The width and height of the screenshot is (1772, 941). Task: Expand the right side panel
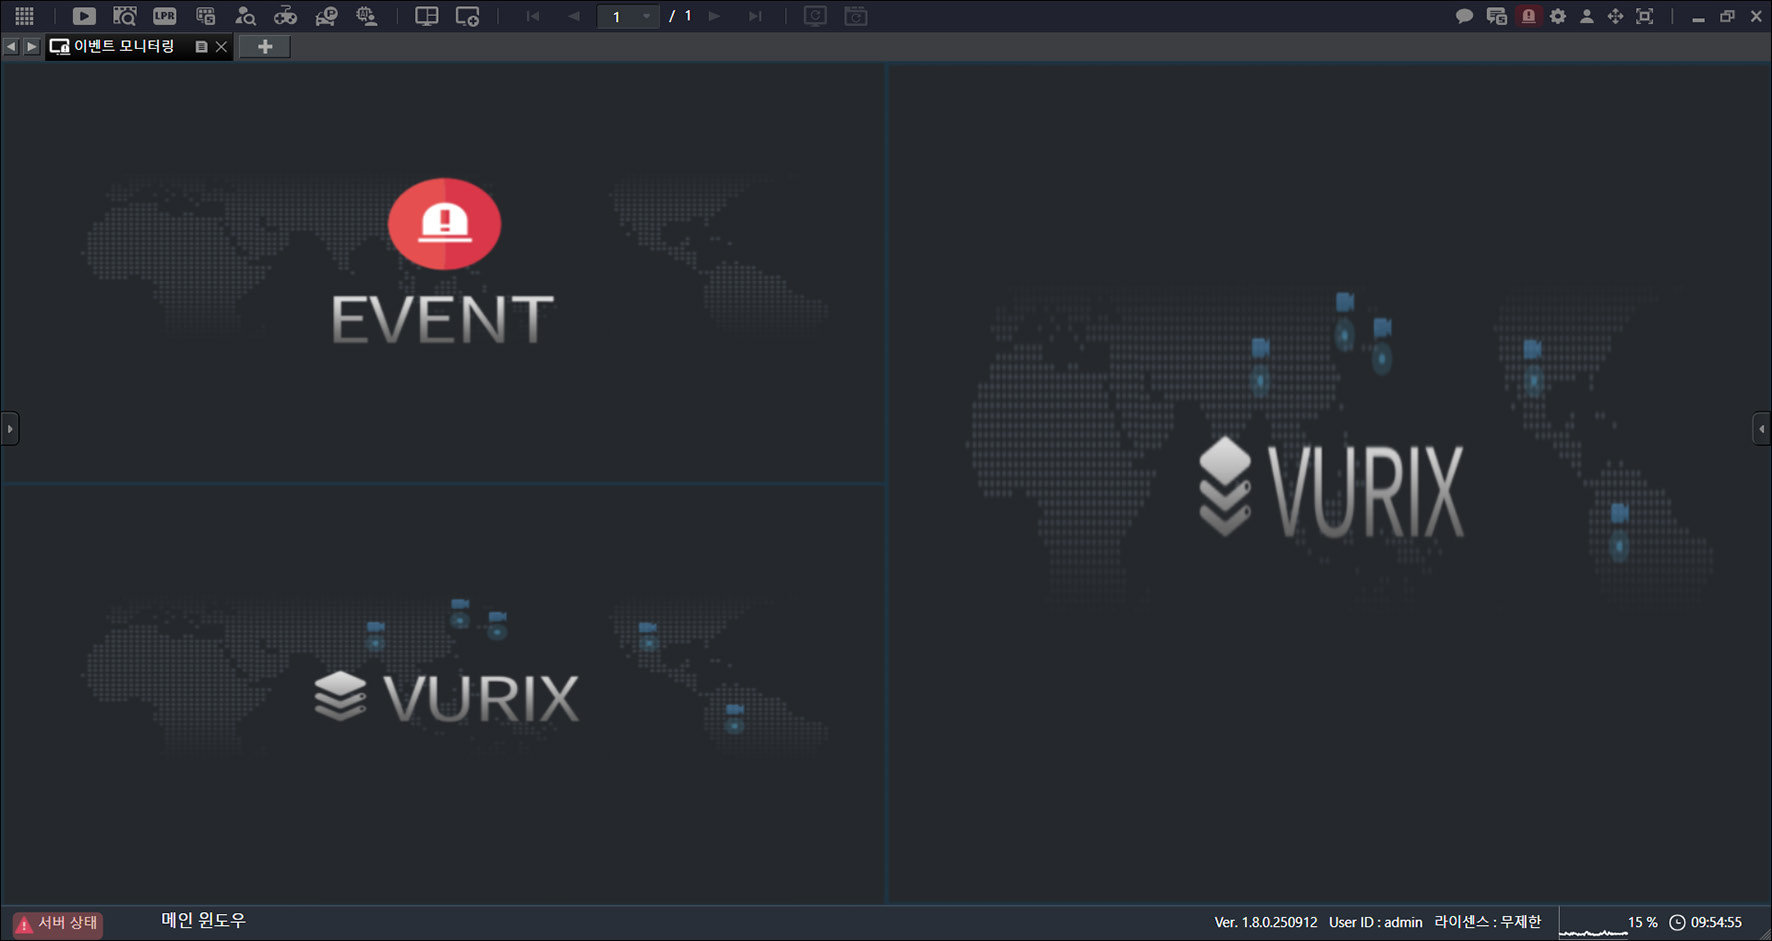[1762, 429]
